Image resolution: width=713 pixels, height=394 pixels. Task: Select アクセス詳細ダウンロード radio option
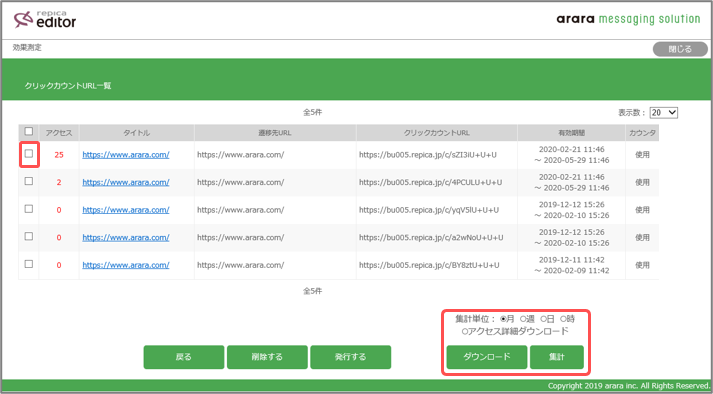point(465,332)
